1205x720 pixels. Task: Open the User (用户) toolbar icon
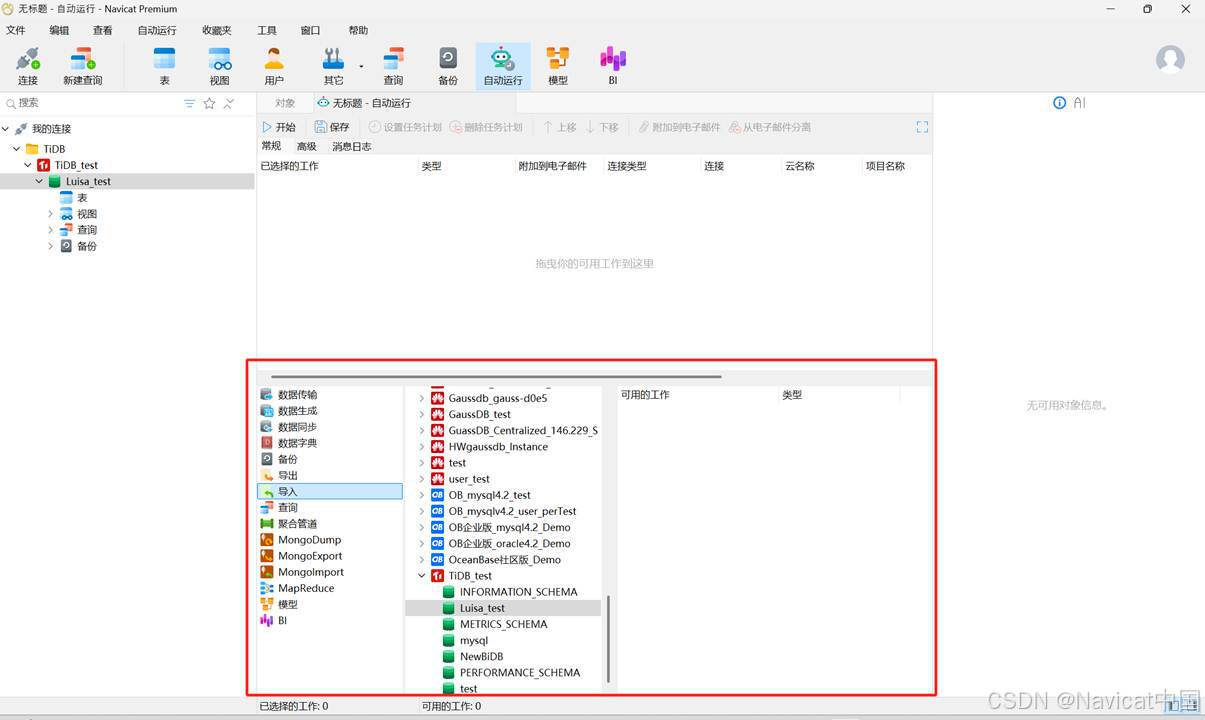tap(274, 67)
